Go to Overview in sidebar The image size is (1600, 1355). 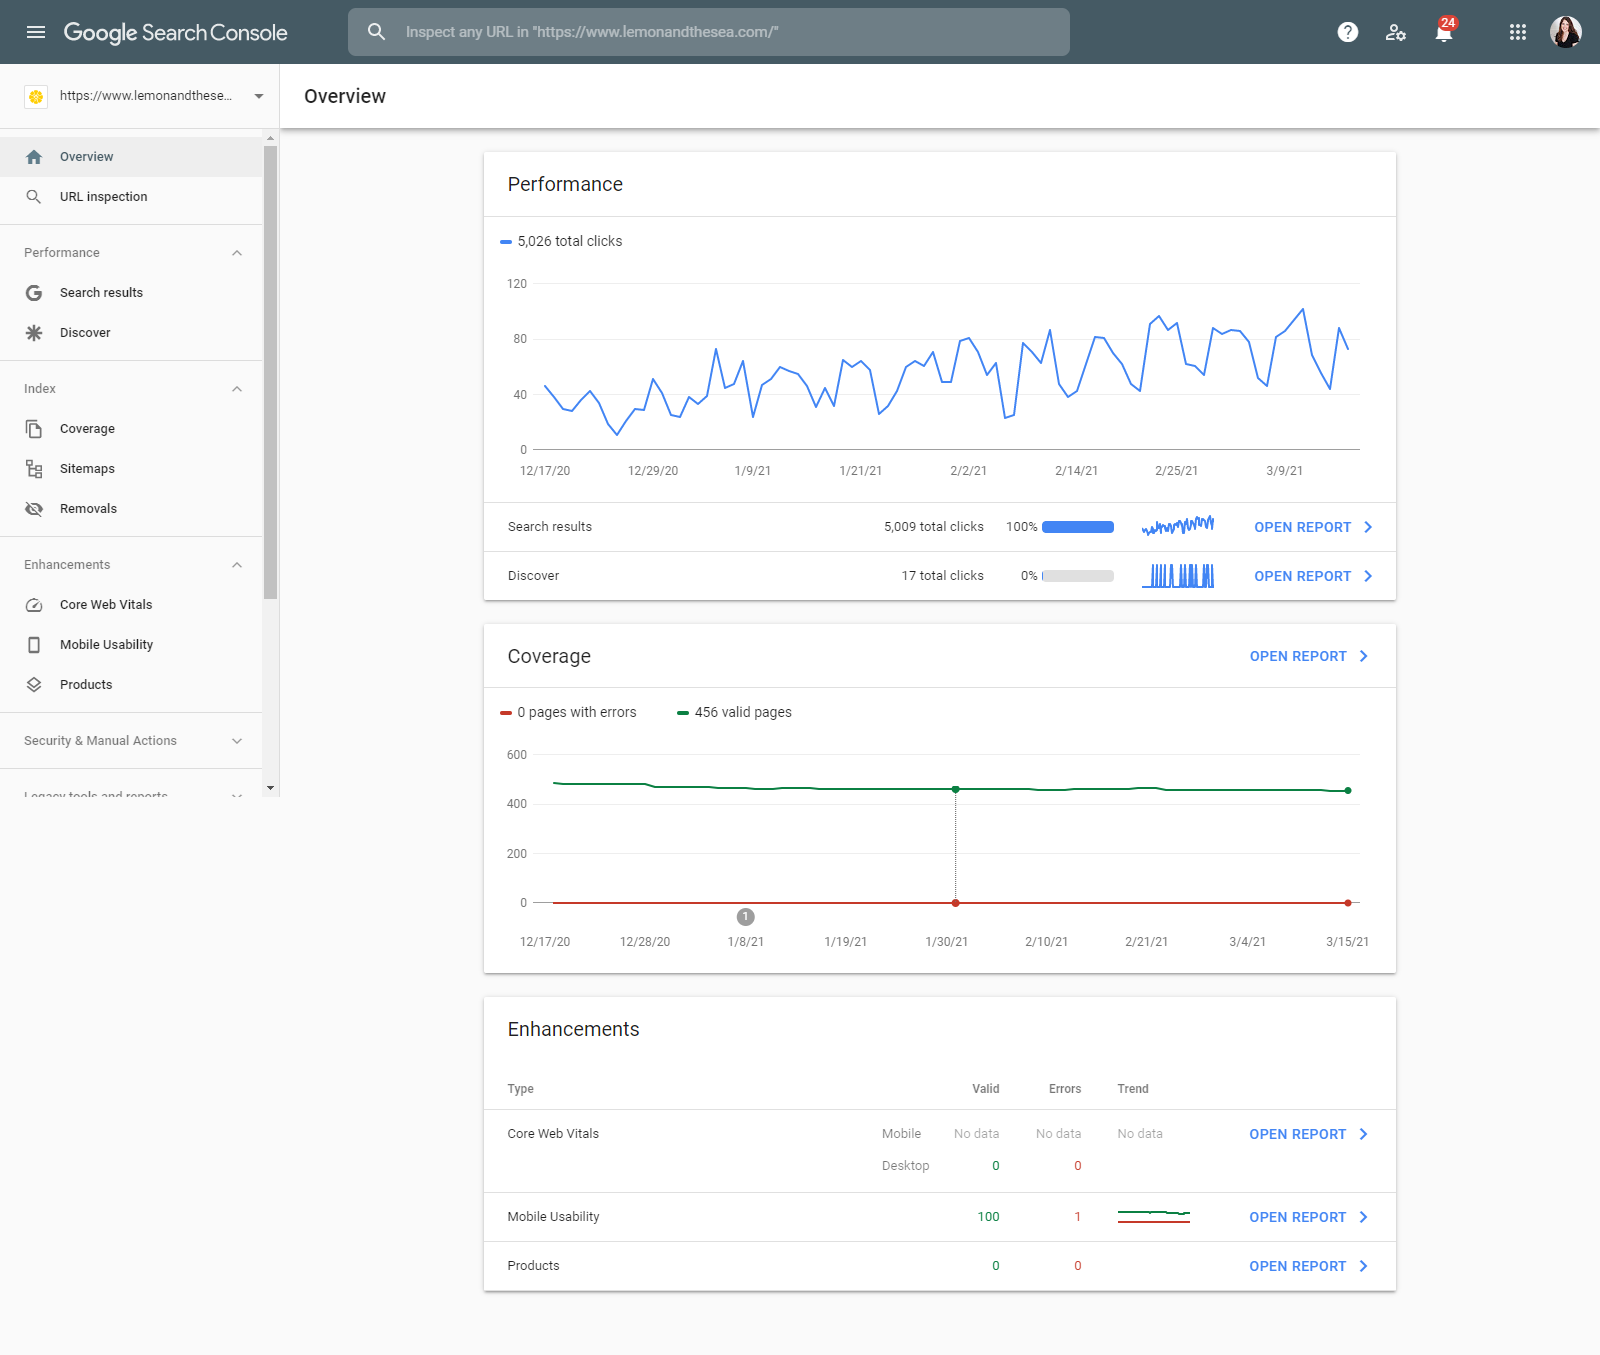131,157
